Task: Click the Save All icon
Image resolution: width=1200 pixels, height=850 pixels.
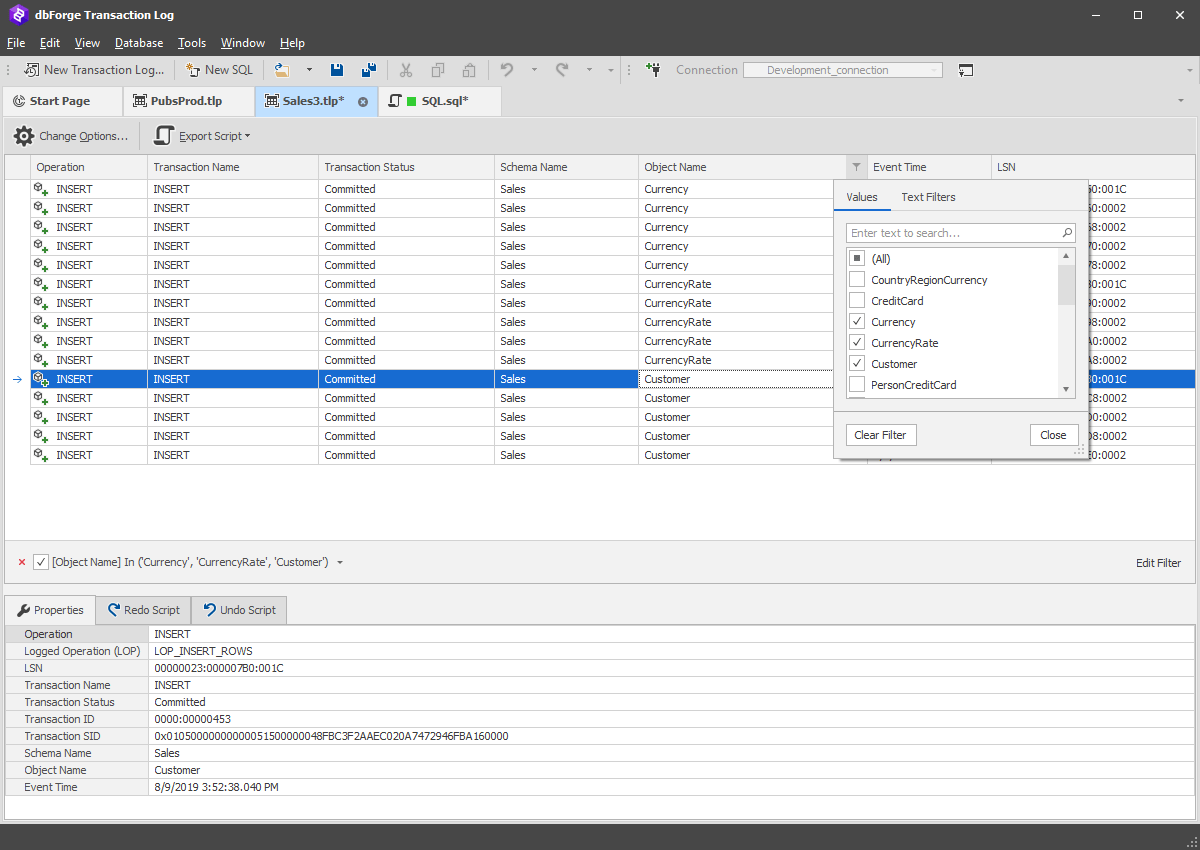Action: pos(369,70)
